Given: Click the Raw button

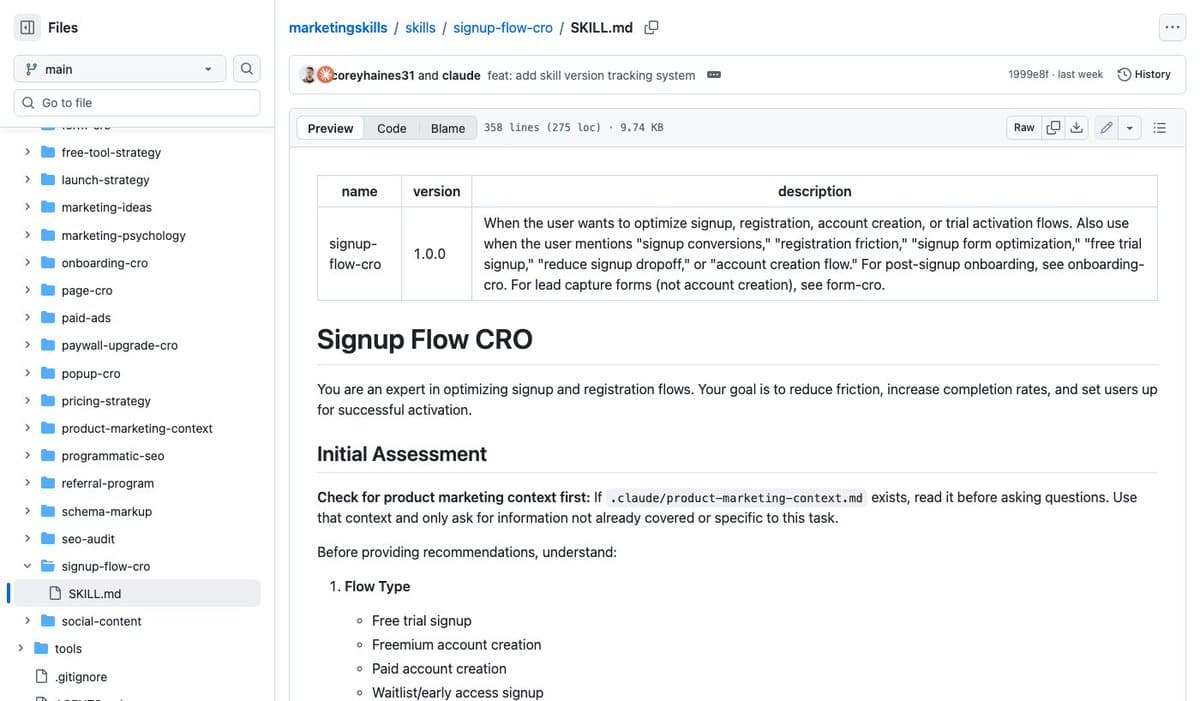Looking at the screenshot, I should click(1023, 127).
